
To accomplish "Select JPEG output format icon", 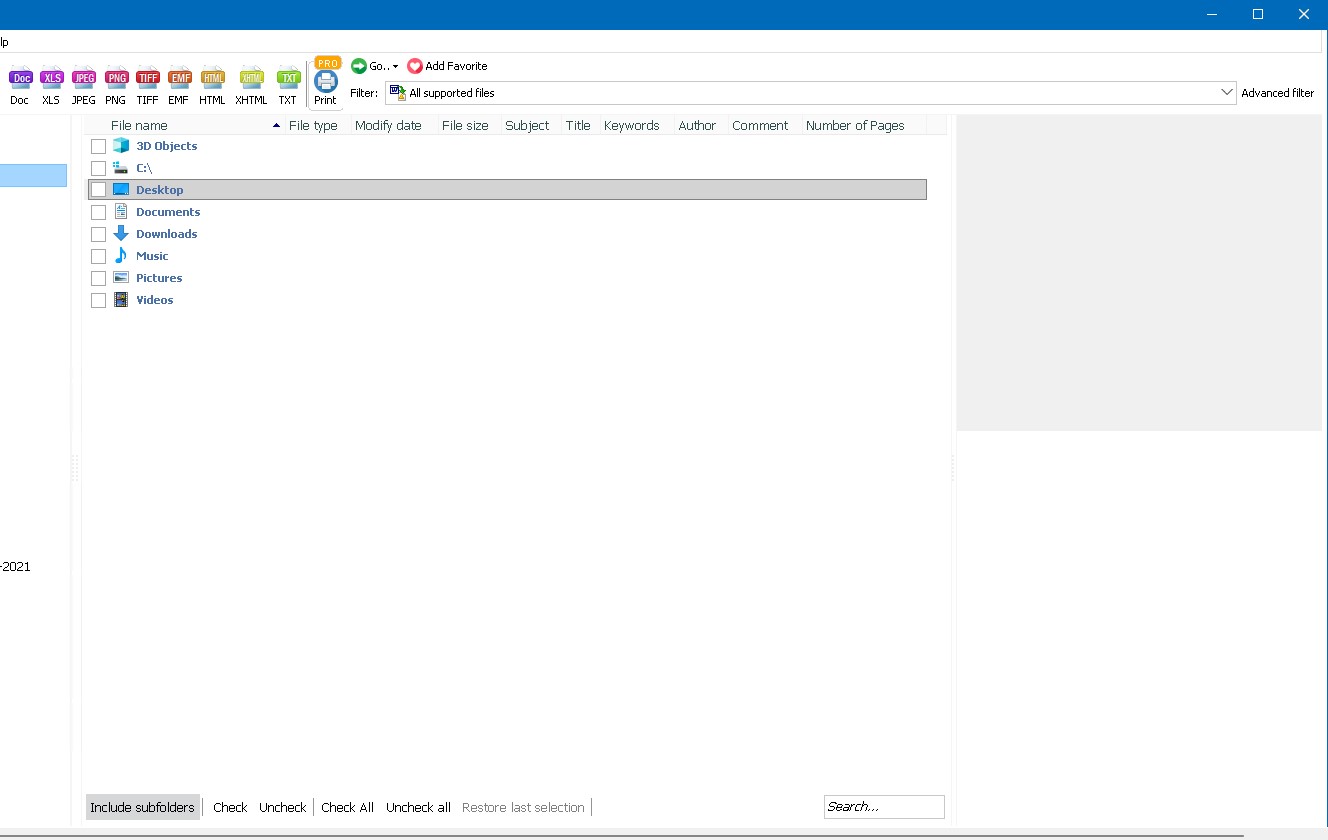I will [x=84, y=78].
